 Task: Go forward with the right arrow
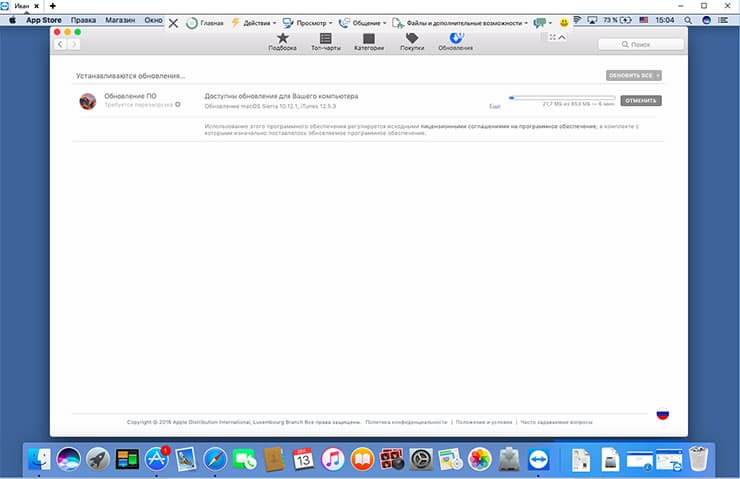(74, 44)
